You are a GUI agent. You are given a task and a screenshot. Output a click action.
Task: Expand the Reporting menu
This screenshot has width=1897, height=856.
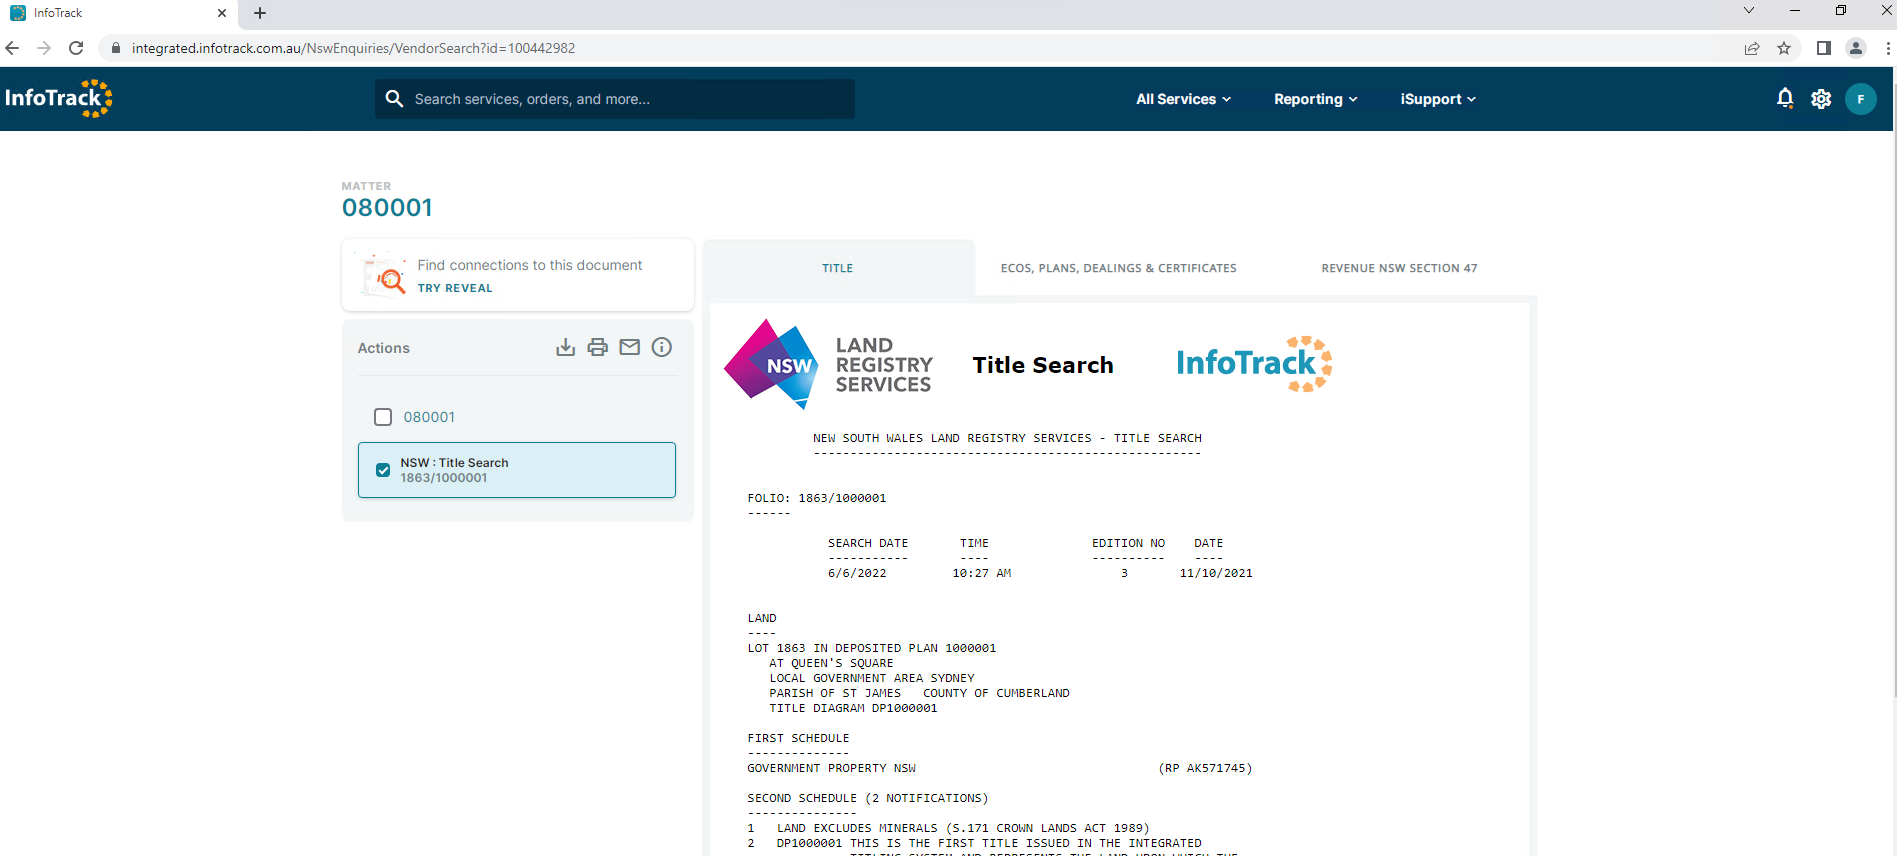[x=1316, y=99]
